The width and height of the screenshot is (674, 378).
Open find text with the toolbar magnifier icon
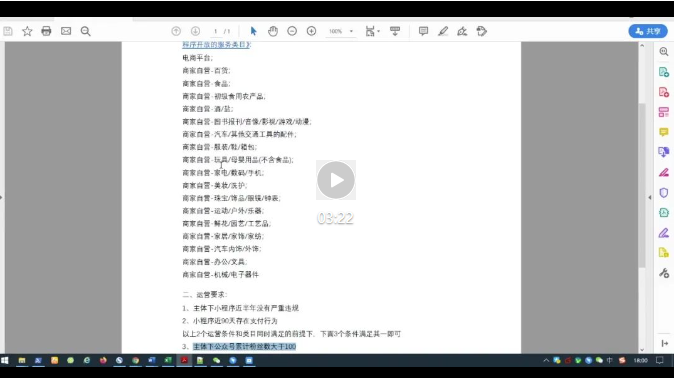coord(86,31)
